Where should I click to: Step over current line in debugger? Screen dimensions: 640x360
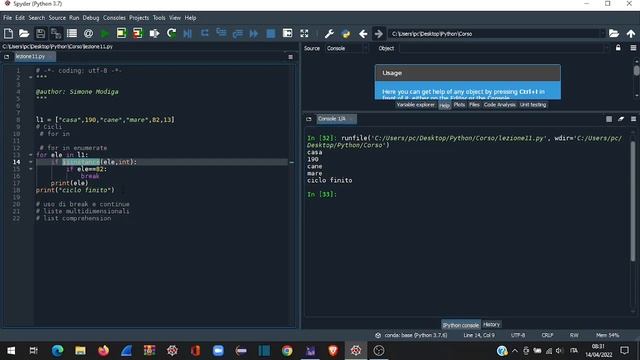[x=204, y=33]
